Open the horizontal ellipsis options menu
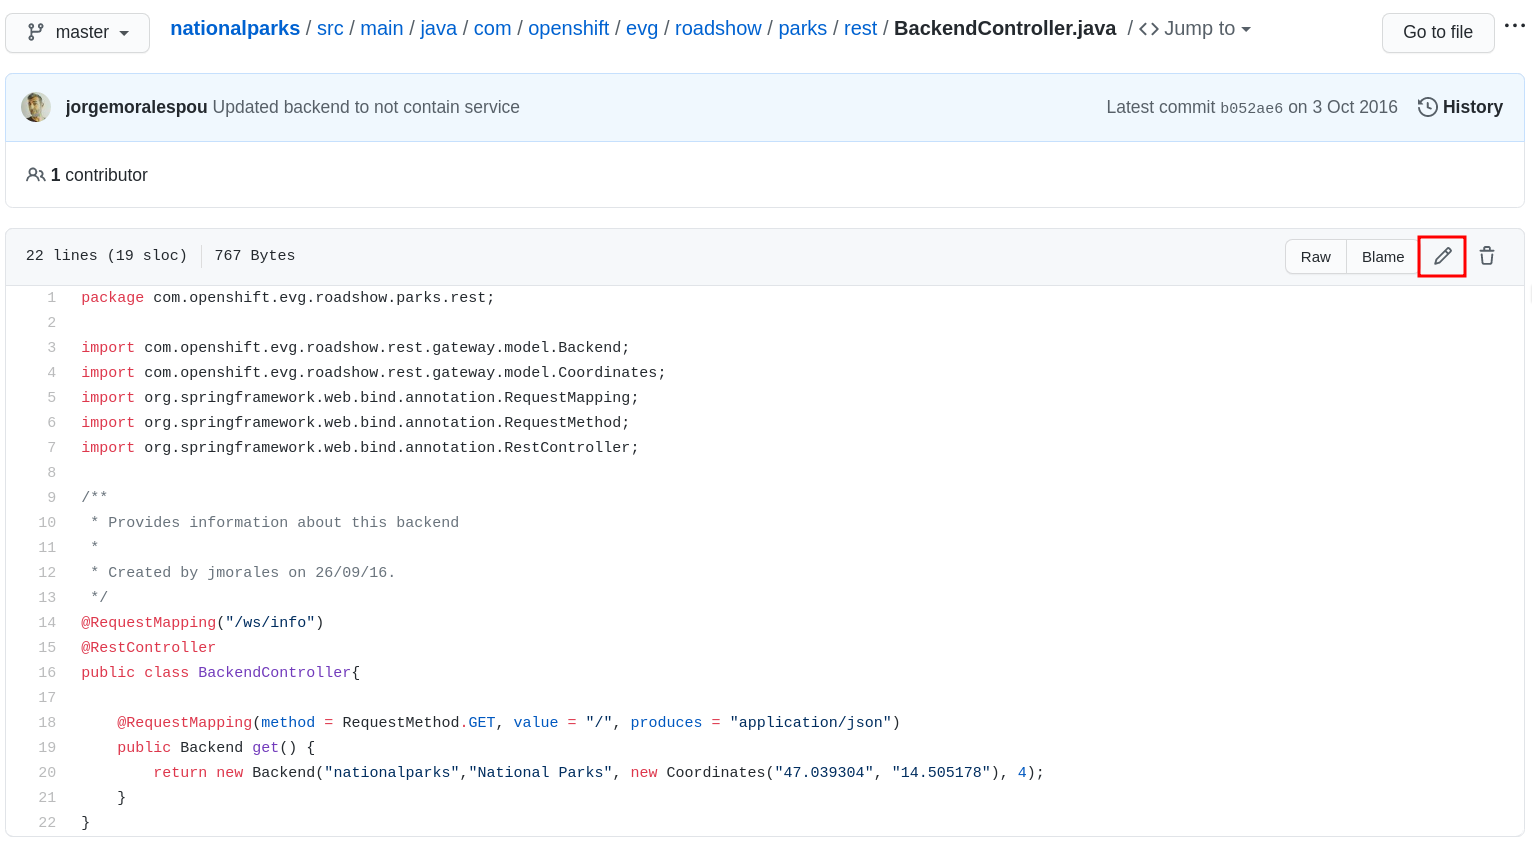 point(1515,26)
